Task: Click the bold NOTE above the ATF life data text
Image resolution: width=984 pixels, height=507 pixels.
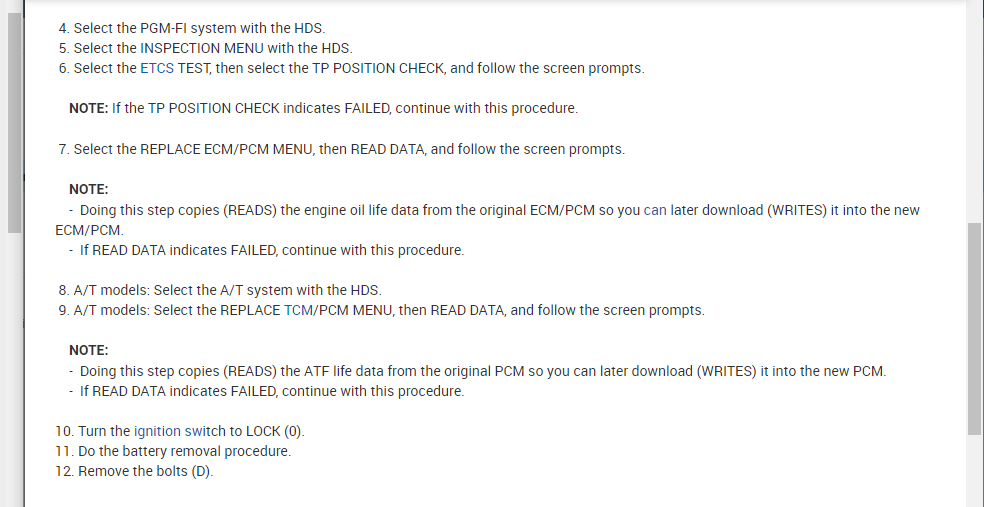Action: coord(88,351)
